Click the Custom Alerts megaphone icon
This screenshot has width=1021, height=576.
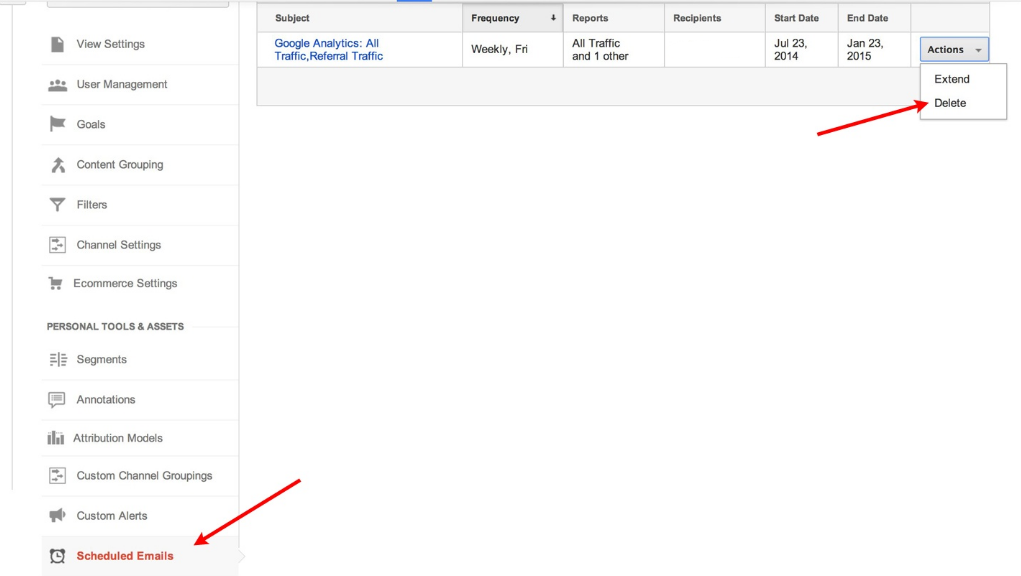click(x=57, y=516)
